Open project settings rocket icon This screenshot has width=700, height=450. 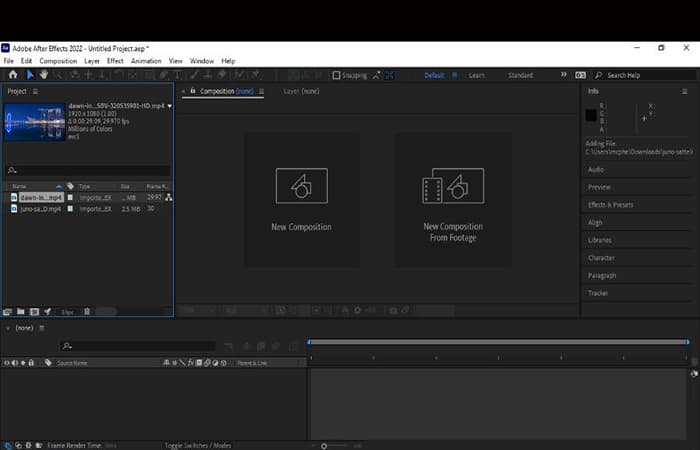pos(47,311)
